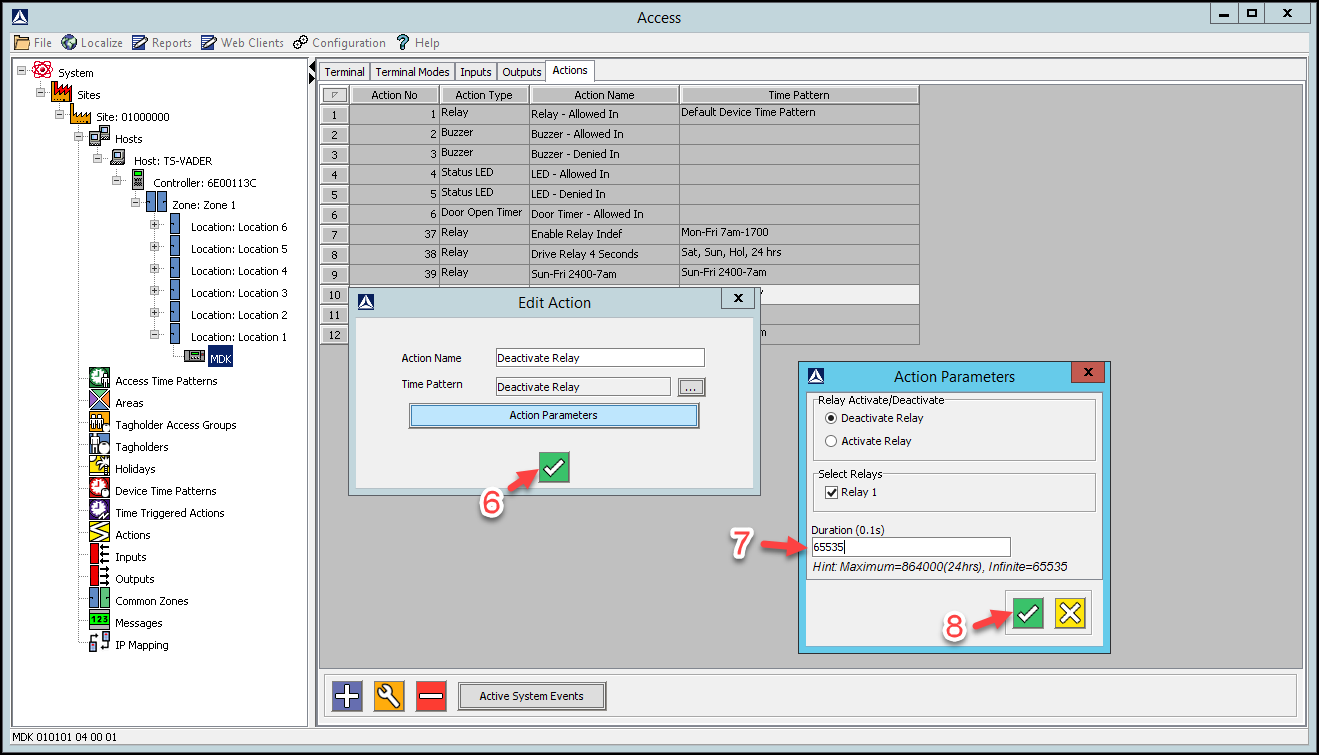The image size is (1319, 755).
Task: Click the Action Name column header
Action: click(x=604, y=95)
